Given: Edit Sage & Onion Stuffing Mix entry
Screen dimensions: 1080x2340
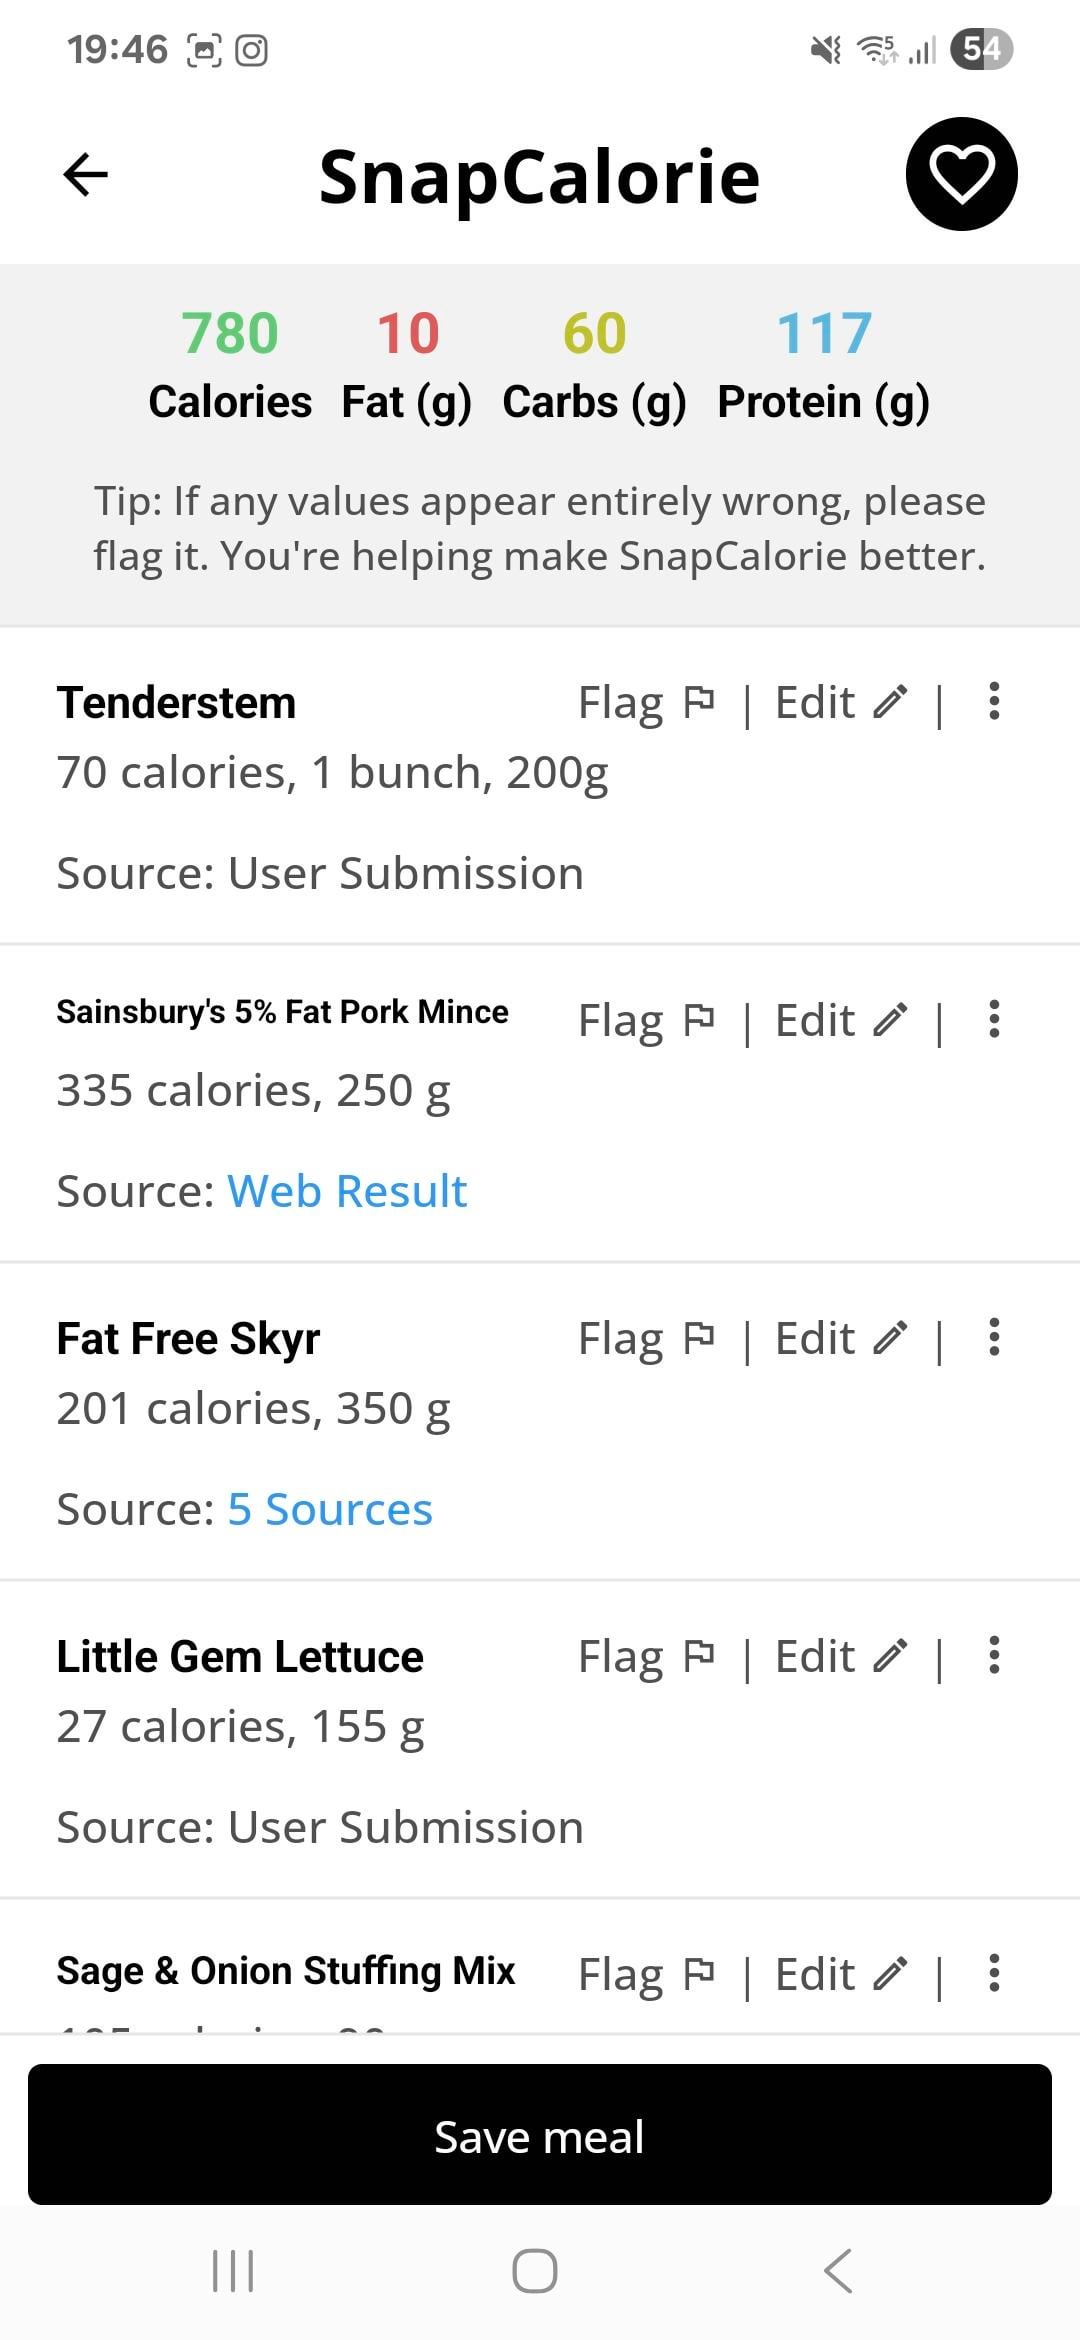Looking at the screenshot, I should point(841,1975).
